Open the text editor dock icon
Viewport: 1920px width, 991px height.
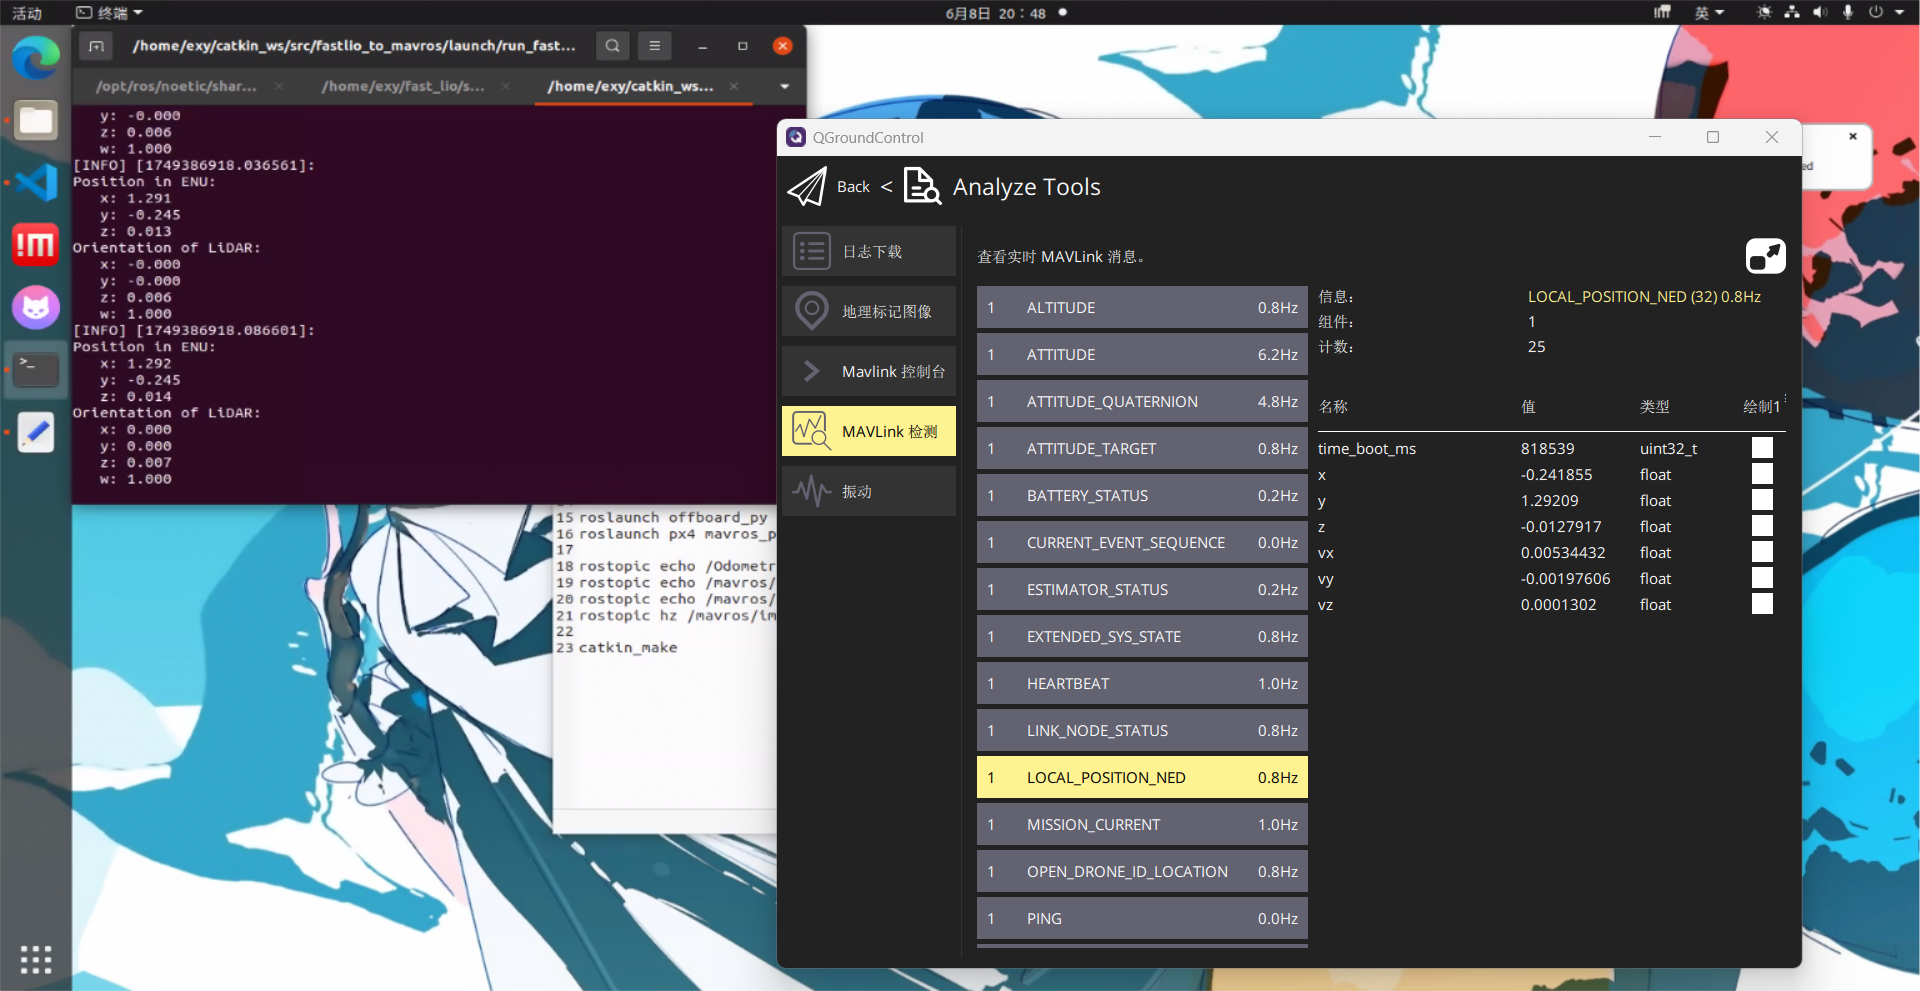coord(36,432)
